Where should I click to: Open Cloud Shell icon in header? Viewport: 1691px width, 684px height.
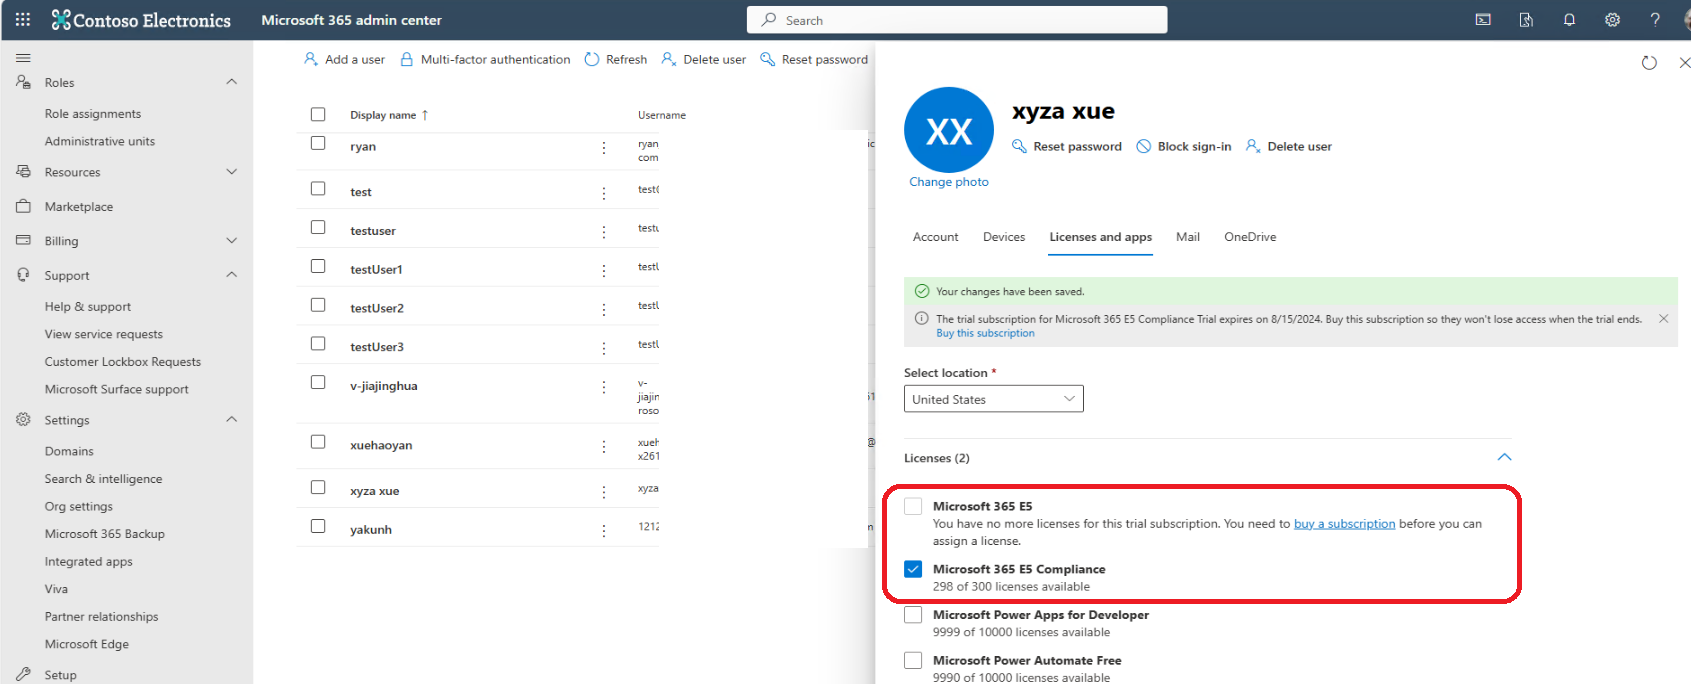[1483, 20]
